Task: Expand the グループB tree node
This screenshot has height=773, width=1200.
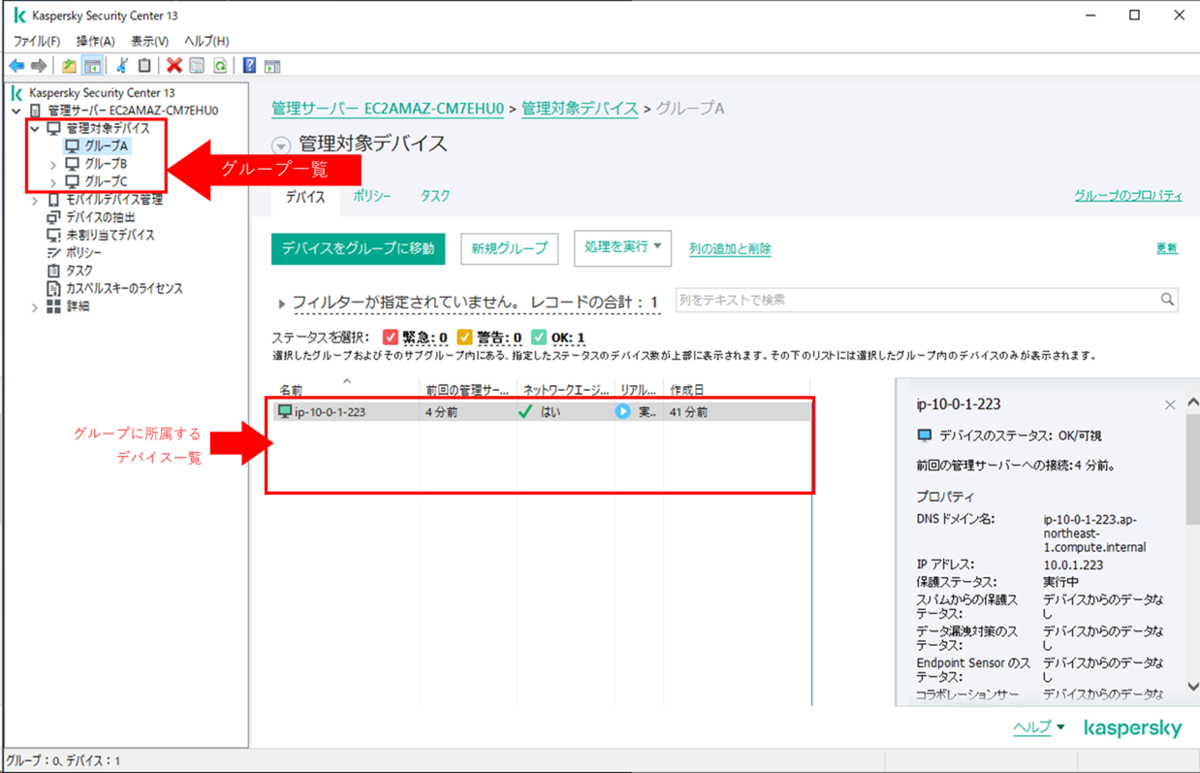Action: coord(53,163)
